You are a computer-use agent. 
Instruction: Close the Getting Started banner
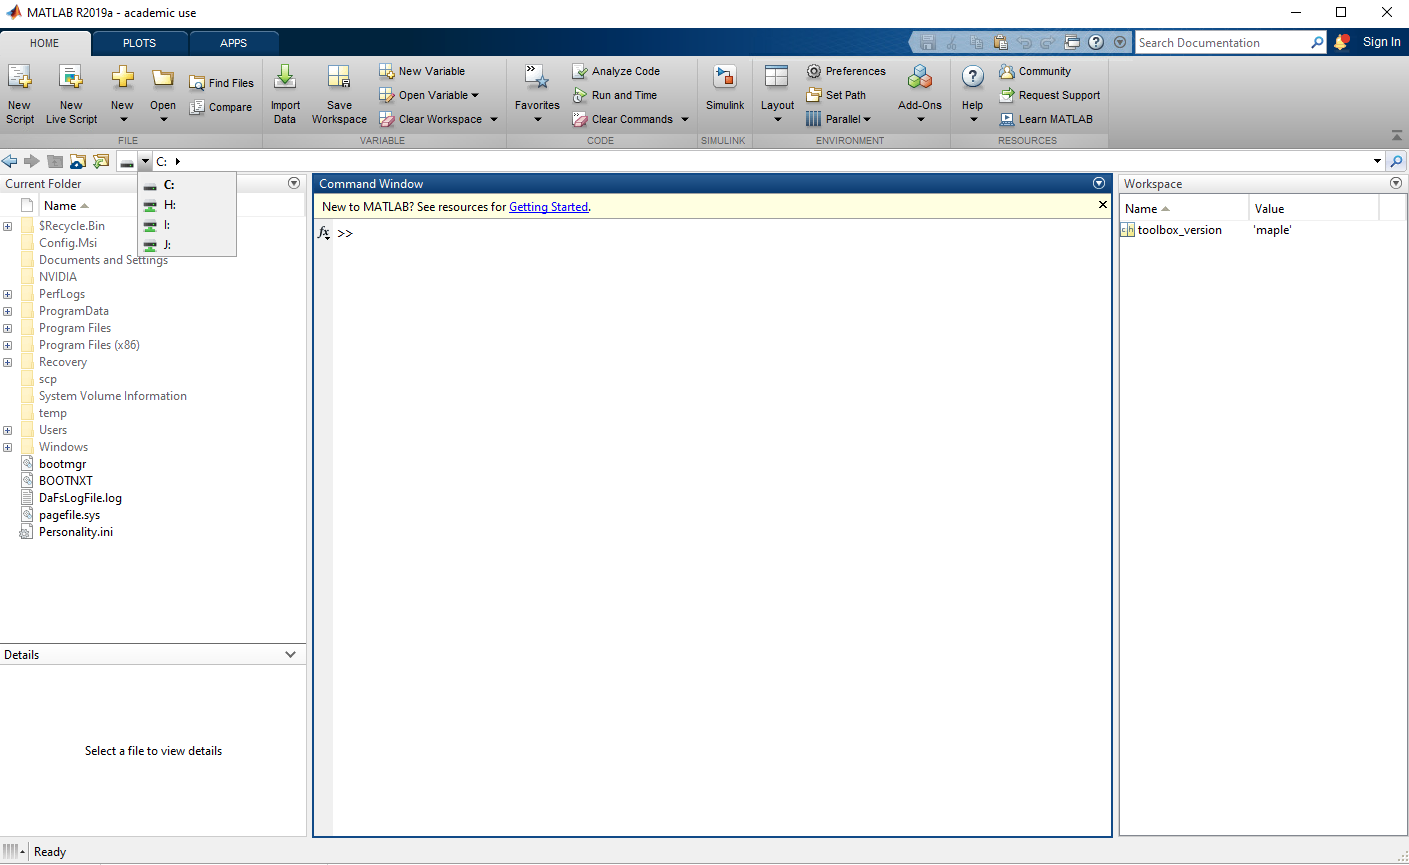point(1103,205)
